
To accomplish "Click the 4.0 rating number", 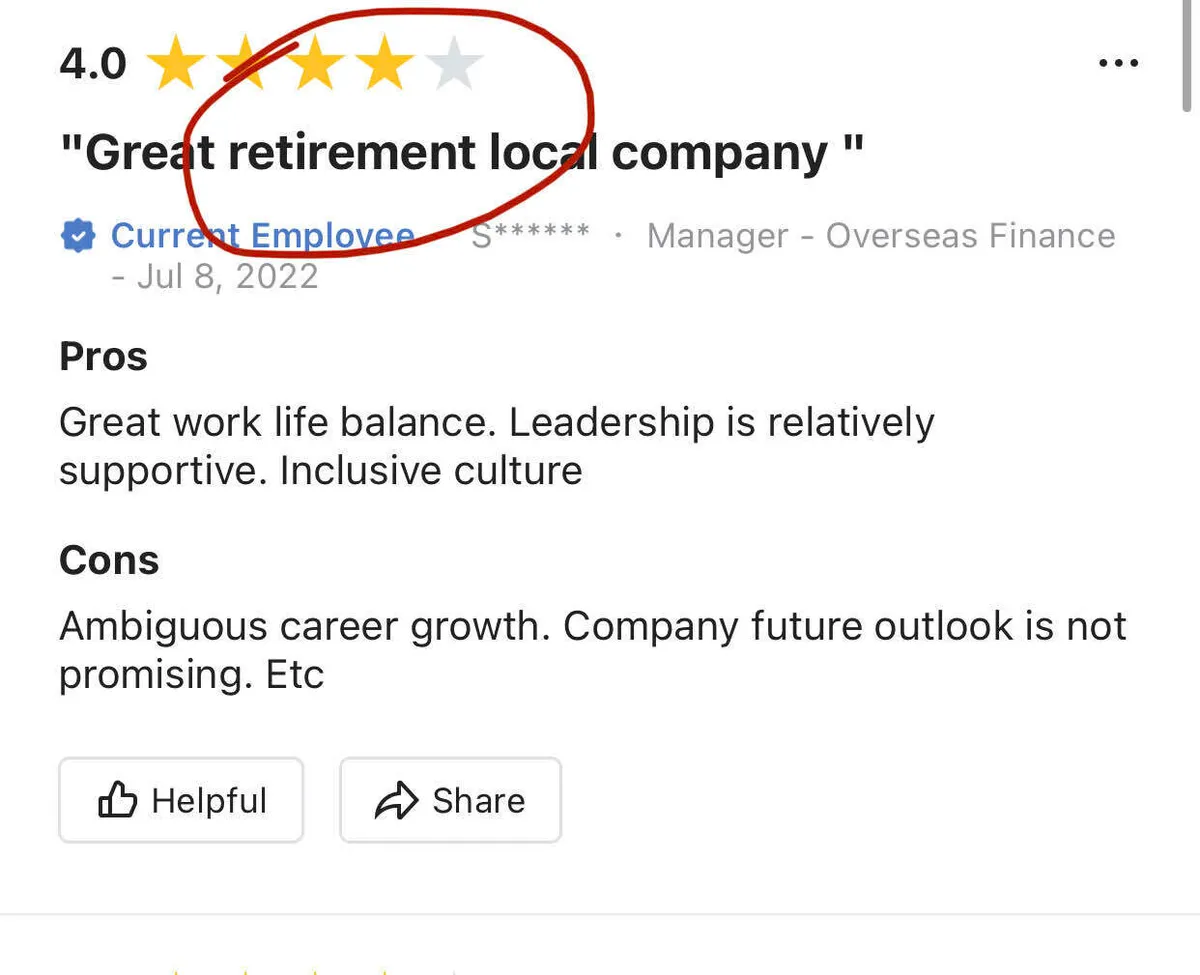I will tap(93, 65).
